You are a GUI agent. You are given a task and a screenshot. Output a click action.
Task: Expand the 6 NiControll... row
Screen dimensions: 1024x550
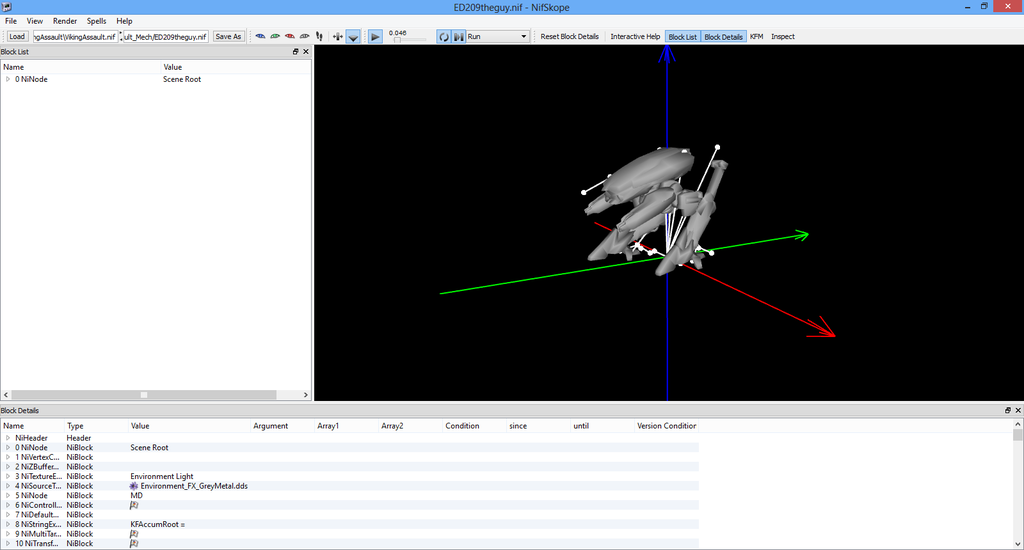(8, 505)
